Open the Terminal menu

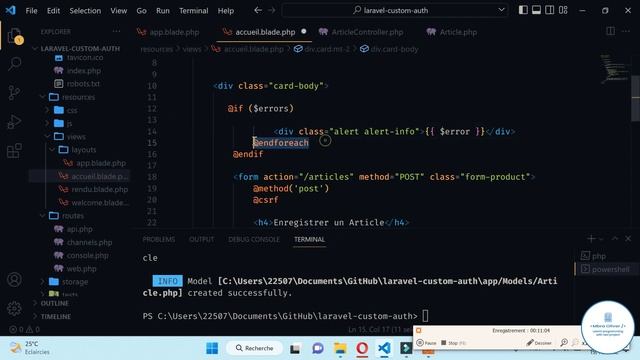click(x=193, y=11)
